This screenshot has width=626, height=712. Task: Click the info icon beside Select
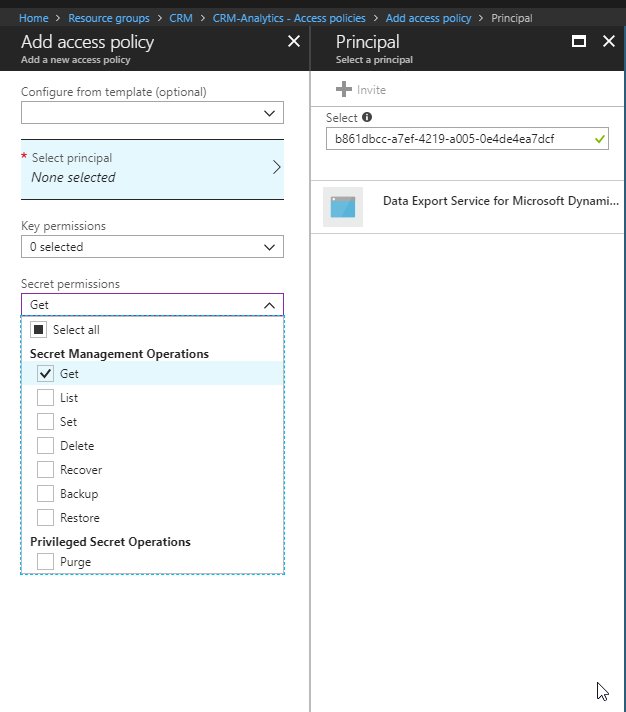click(x=367, y=117)
